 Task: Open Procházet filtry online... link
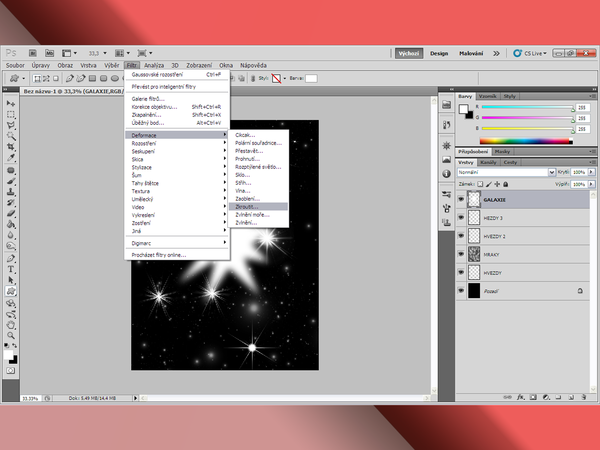click(160, 255)
